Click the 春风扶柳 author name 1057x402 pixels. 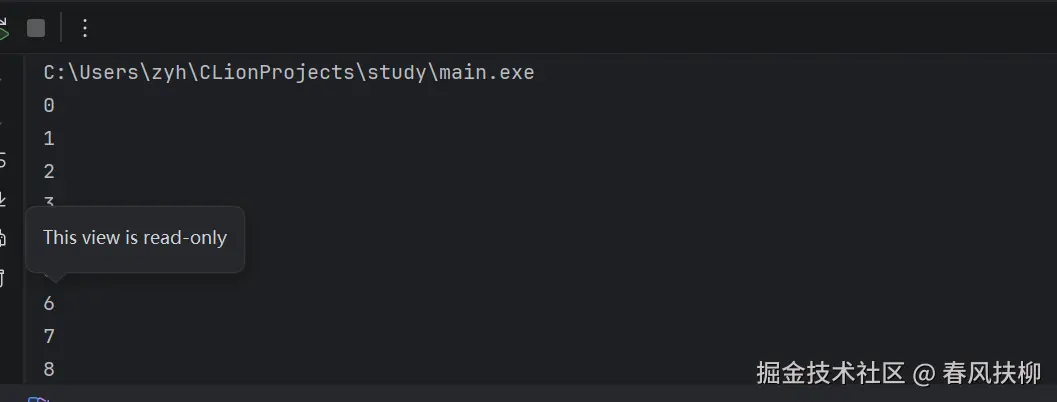[x=992, y=373]
